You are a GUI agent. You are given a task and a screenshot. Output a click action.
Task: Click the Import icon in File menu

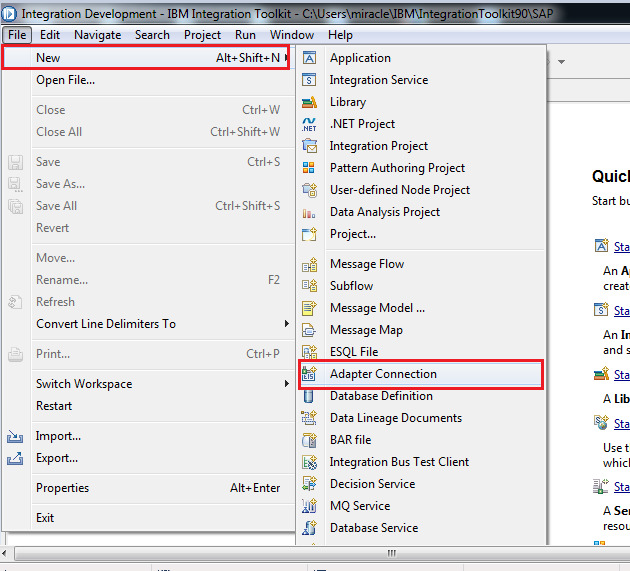[15, 436]
